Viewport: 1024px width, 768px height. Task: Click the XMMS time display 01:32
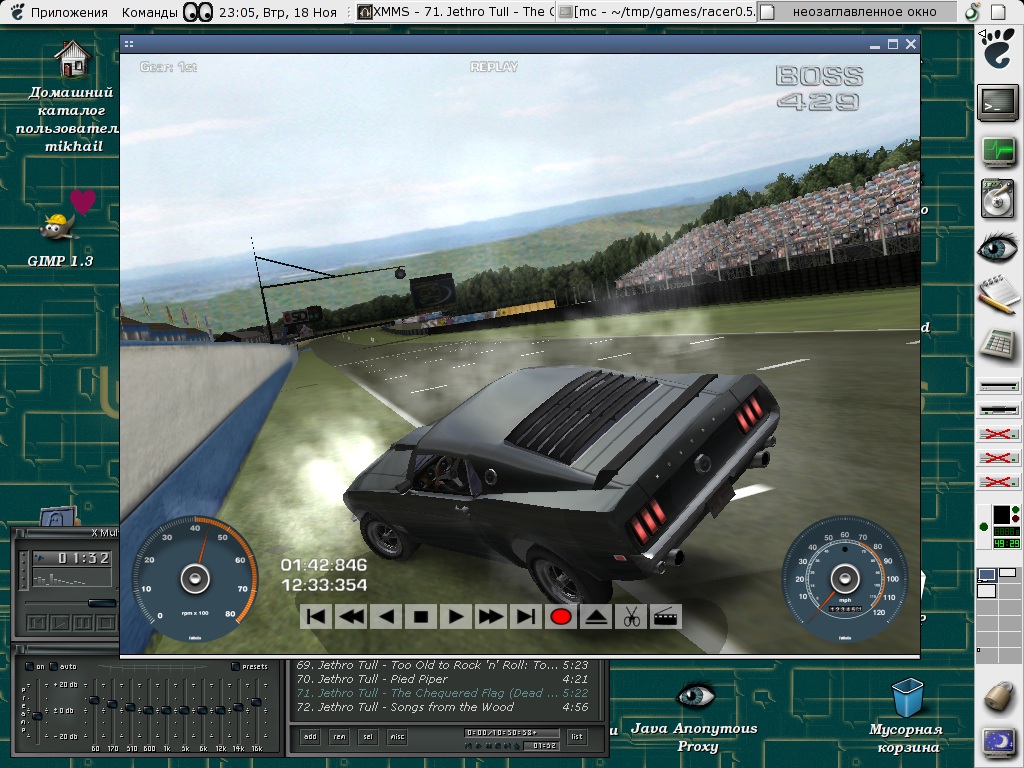pos(84,558)
